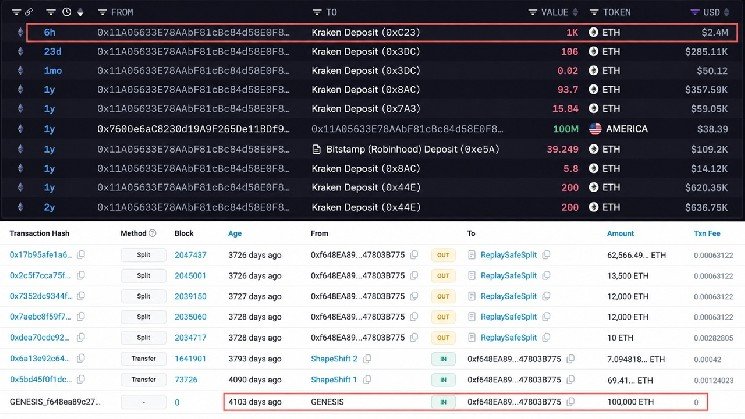This screenshot has height=419, width=745.
Task: Click the clock icon in the table header
Action: (x=67, y=12)
